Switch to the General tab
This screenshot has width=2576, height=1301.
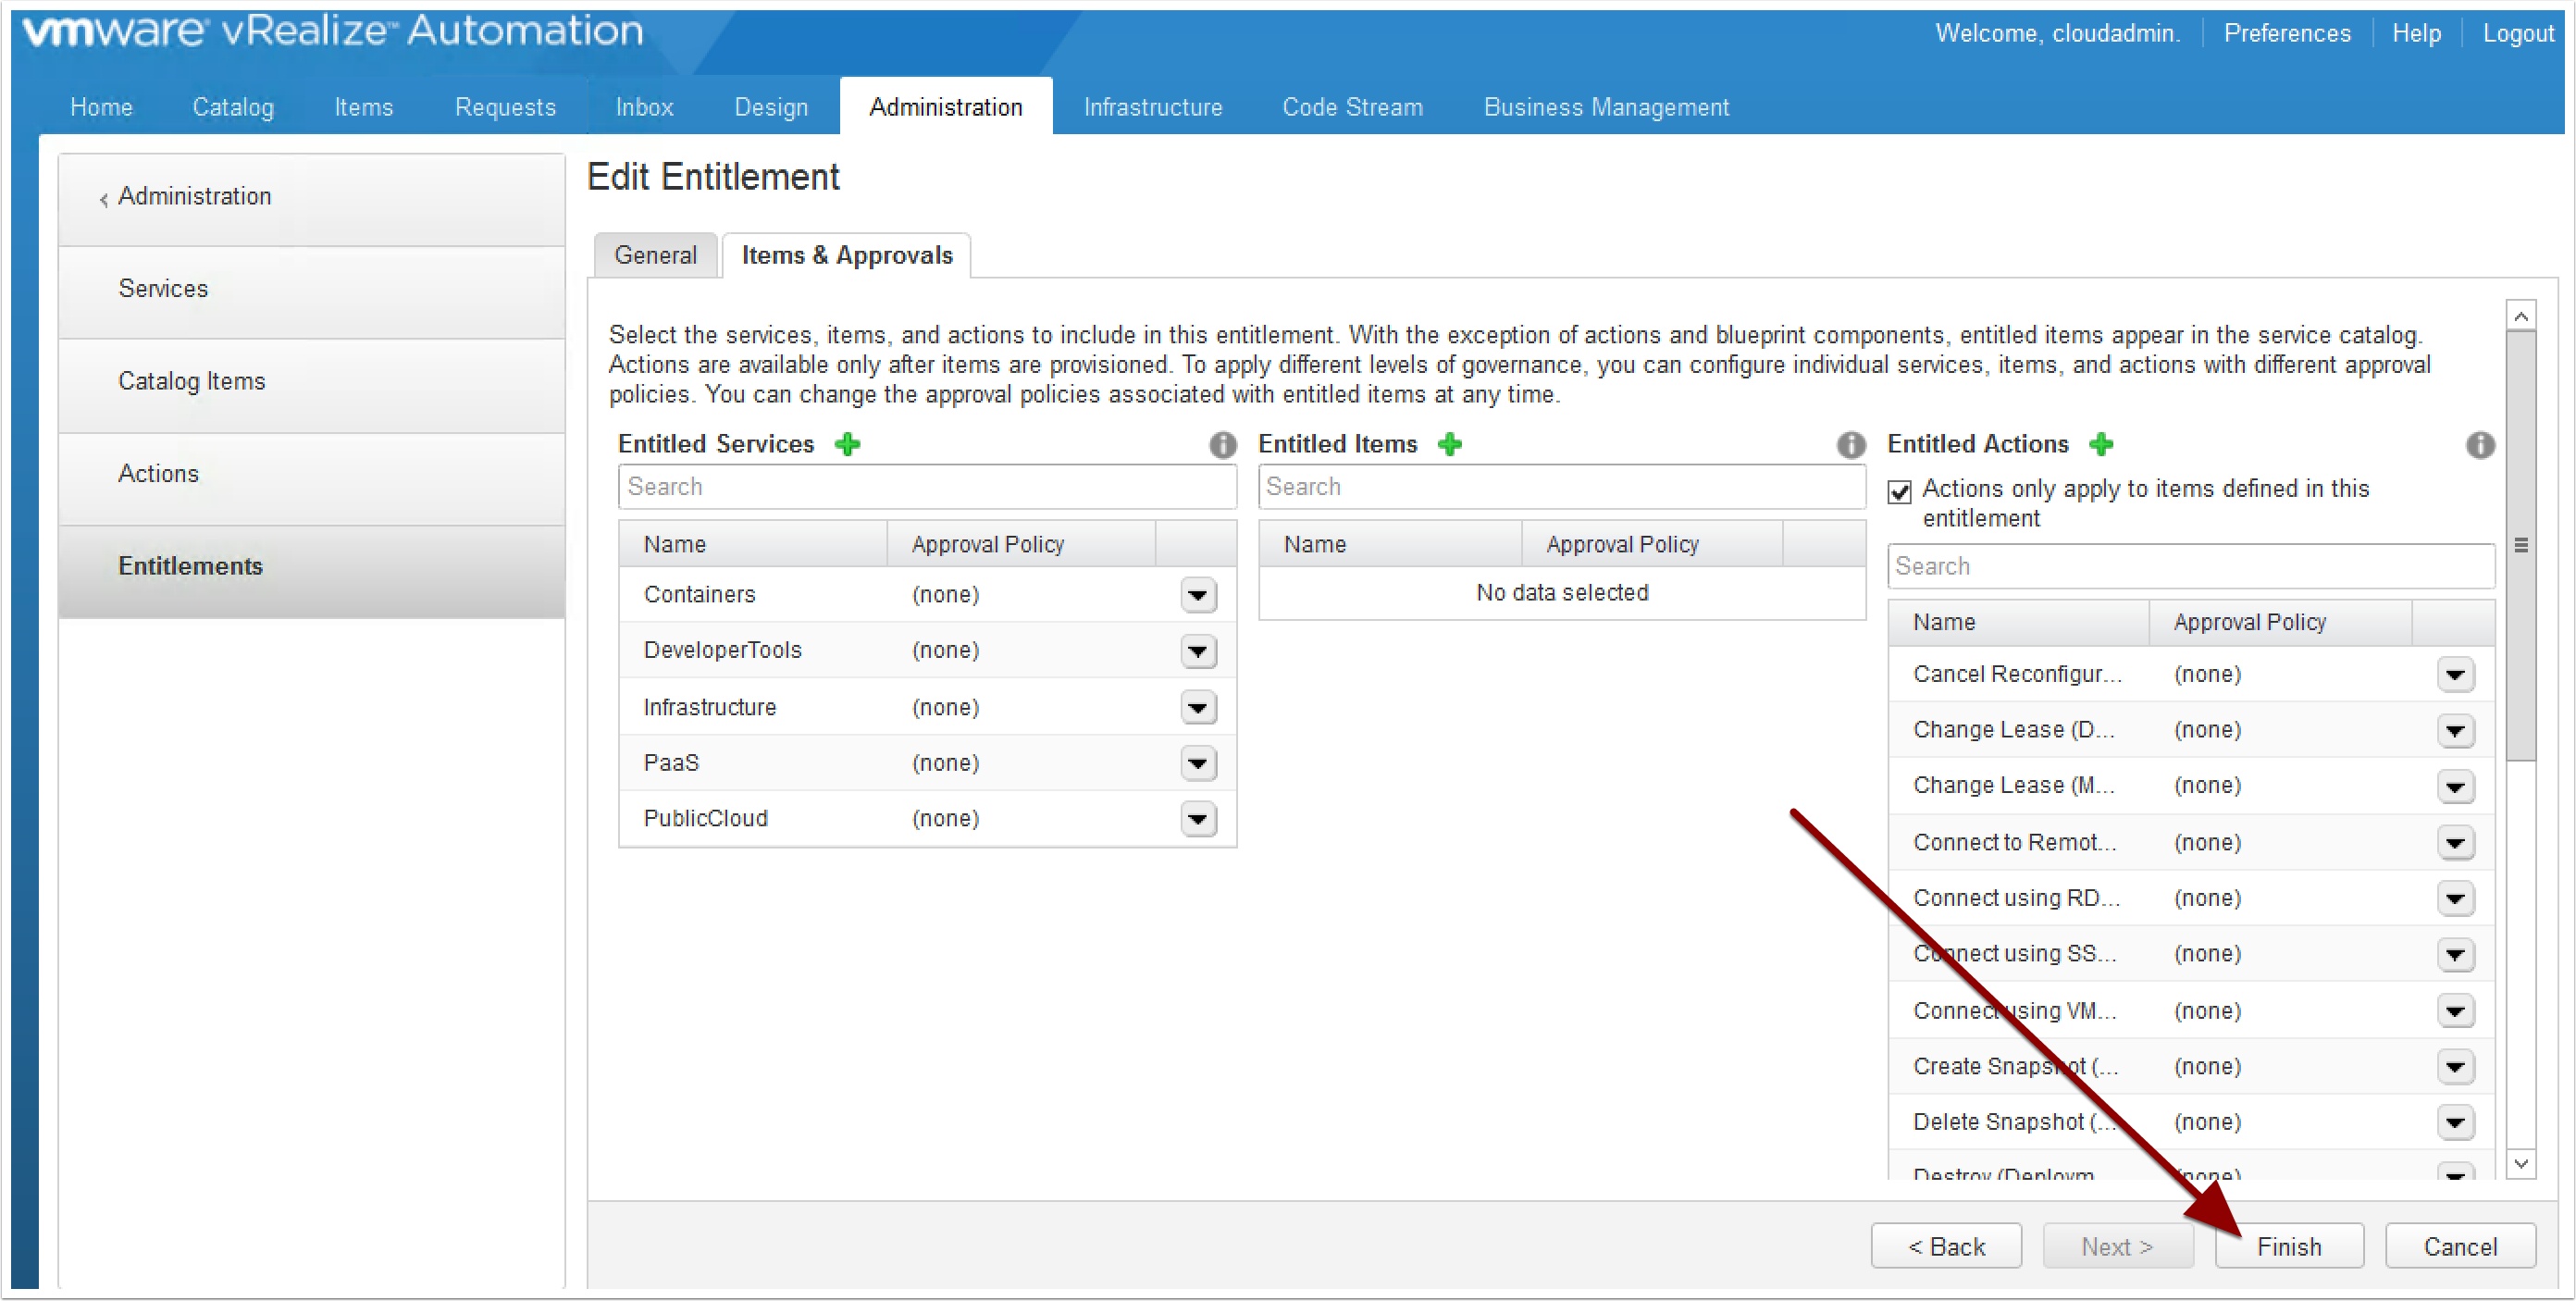(x=655, y=256)
